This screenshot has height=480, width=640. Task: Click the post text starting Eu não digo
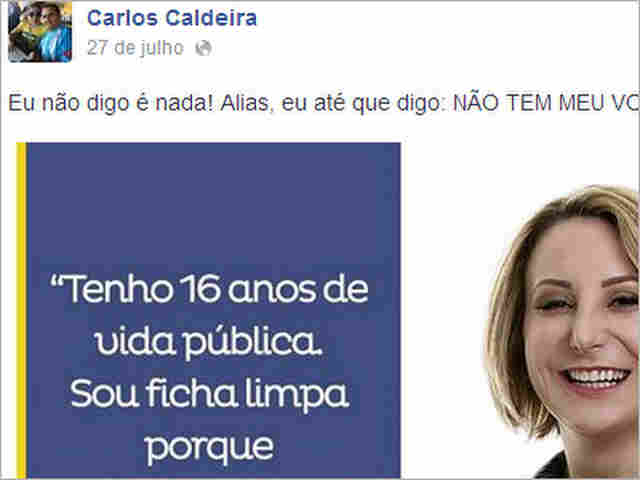pyautogui.click(x=324, y=103)
